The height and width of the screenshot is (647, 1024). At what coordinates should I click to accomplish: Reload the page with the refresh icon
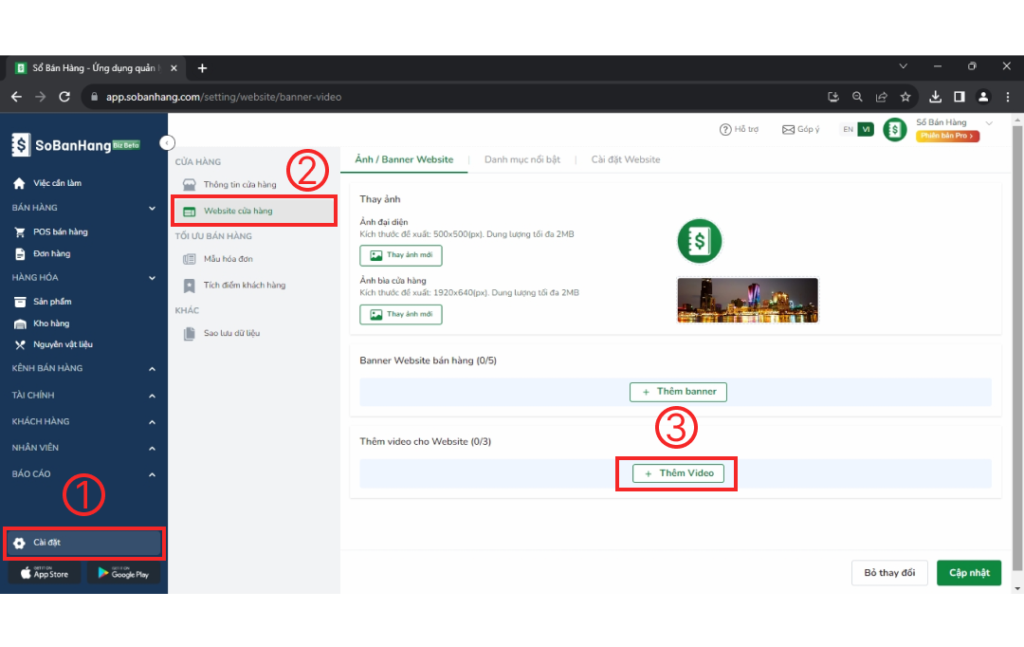[x=64, y=97]
